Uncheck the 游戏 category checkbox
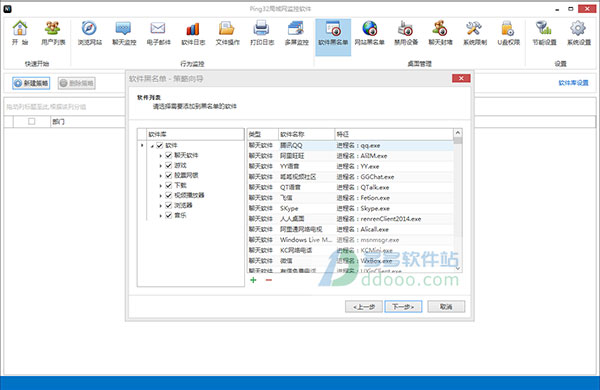Viewport: 600px width, 390px height. (168, 165)
